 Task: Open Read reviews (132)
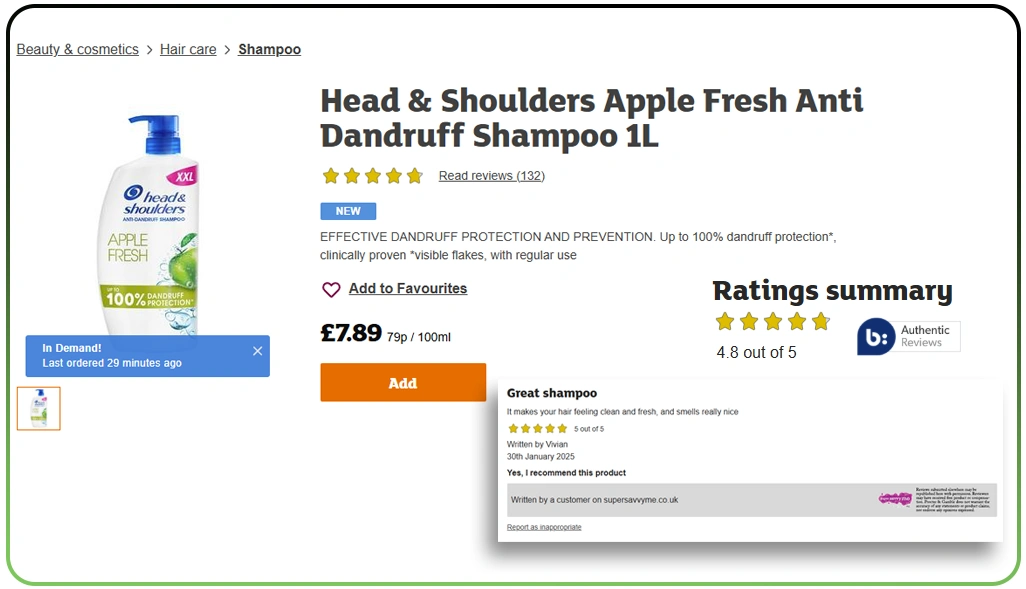click(491, 175)
